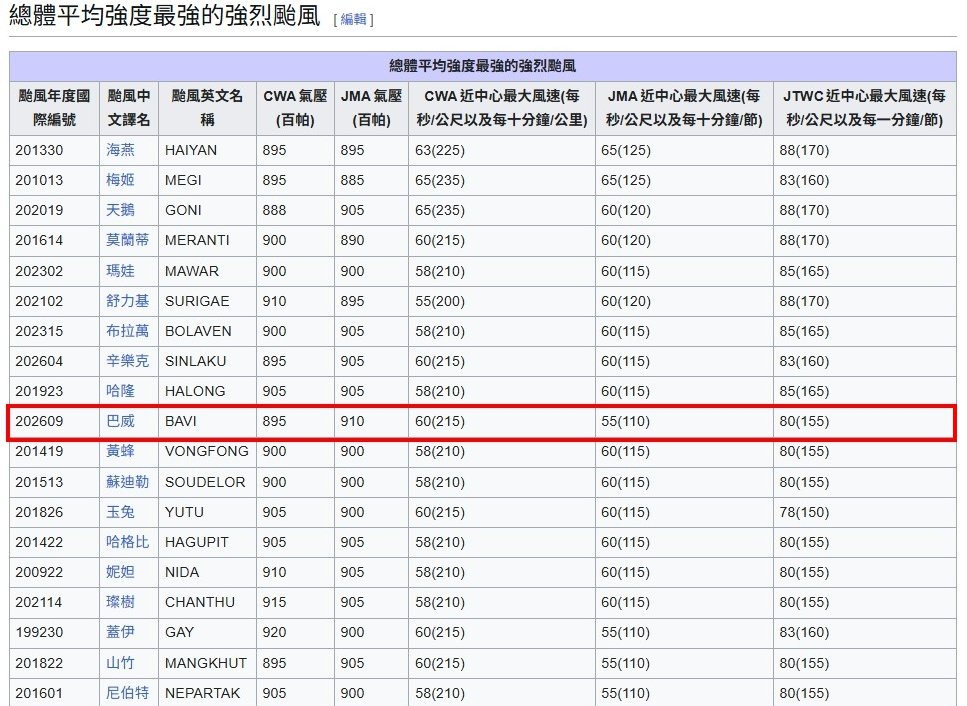
Task: Click the 蓋伊 typhoon link
Action: click(x=120, y=632)
